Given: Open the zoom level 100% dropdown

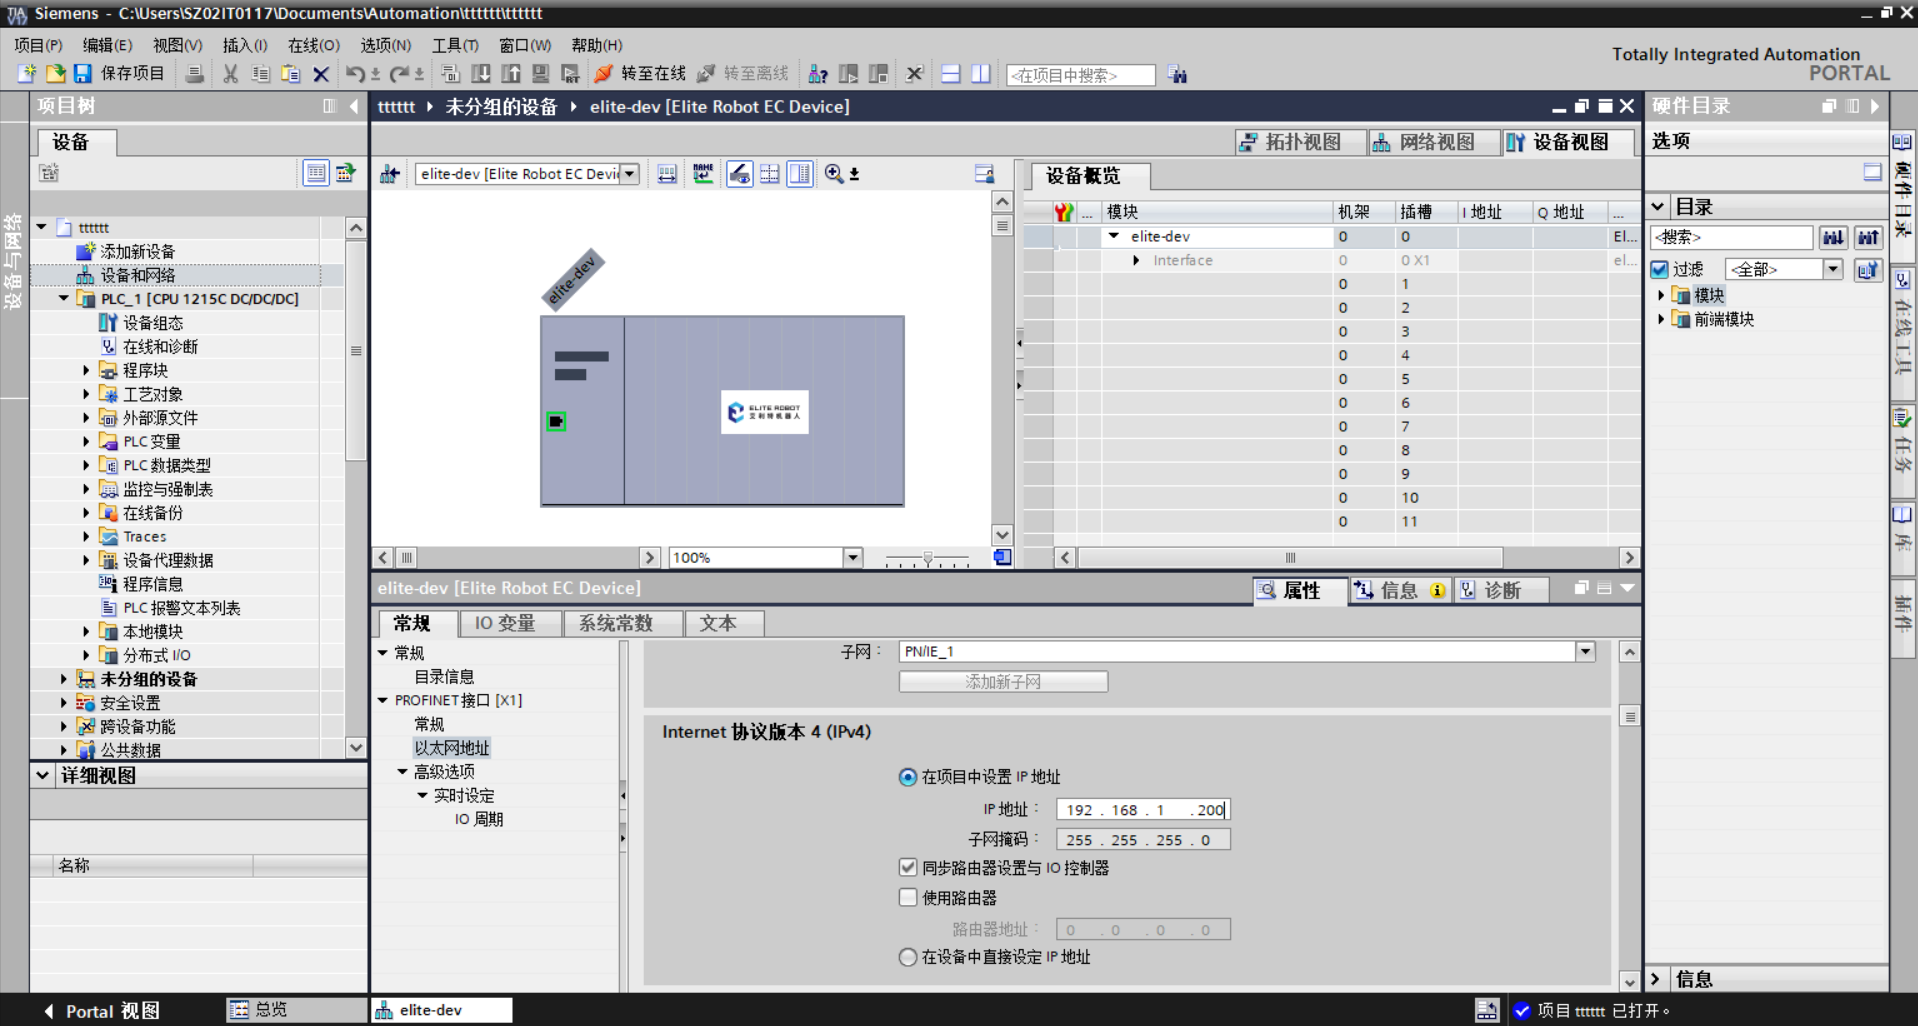Looking at the screenshot, I should [852, 558].
